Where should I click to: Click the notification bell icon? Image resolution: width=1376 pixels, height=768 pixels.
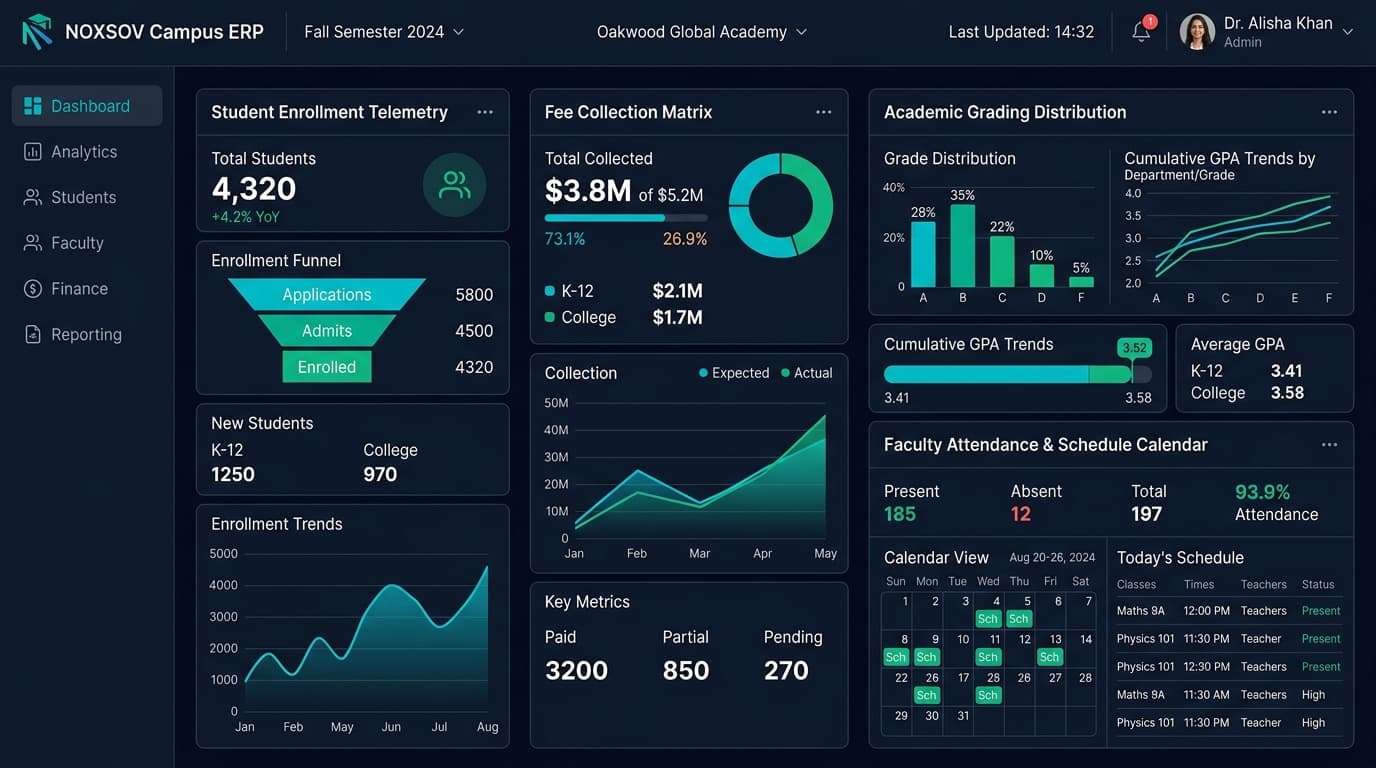1141,31
